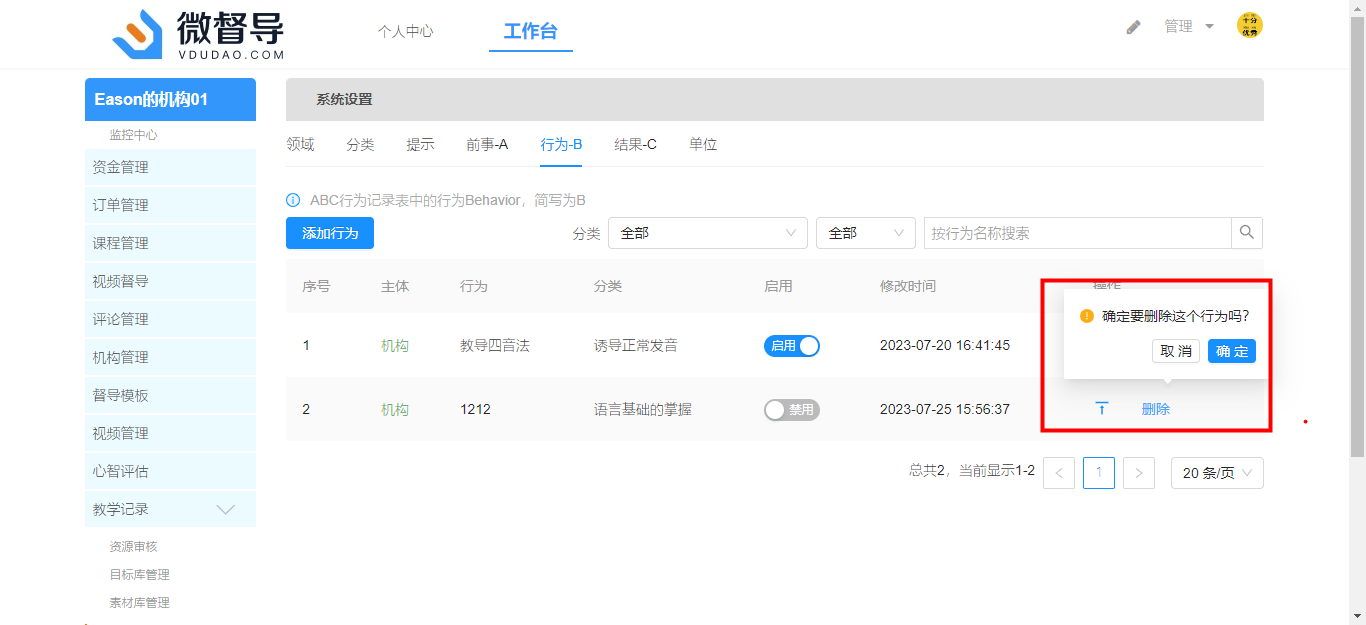The image size is (1366, 625).
Task: Open the second 全部 filter dropdown
Action: (865, 233)
